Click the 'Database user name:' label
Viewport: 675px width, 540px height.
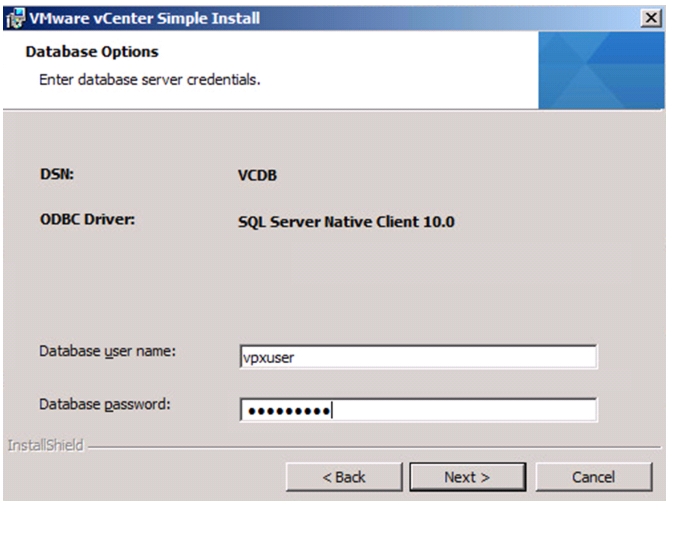[x=108, y=351]
